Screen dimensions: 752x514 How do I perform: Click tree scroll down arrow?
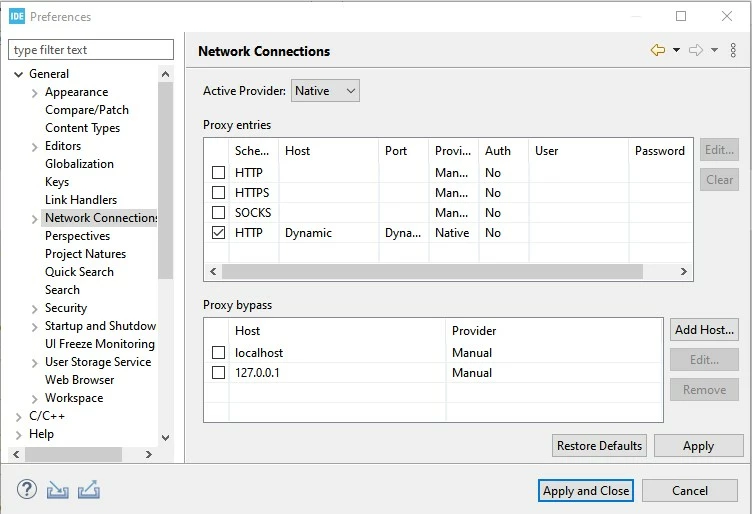[x=165, y=437]
